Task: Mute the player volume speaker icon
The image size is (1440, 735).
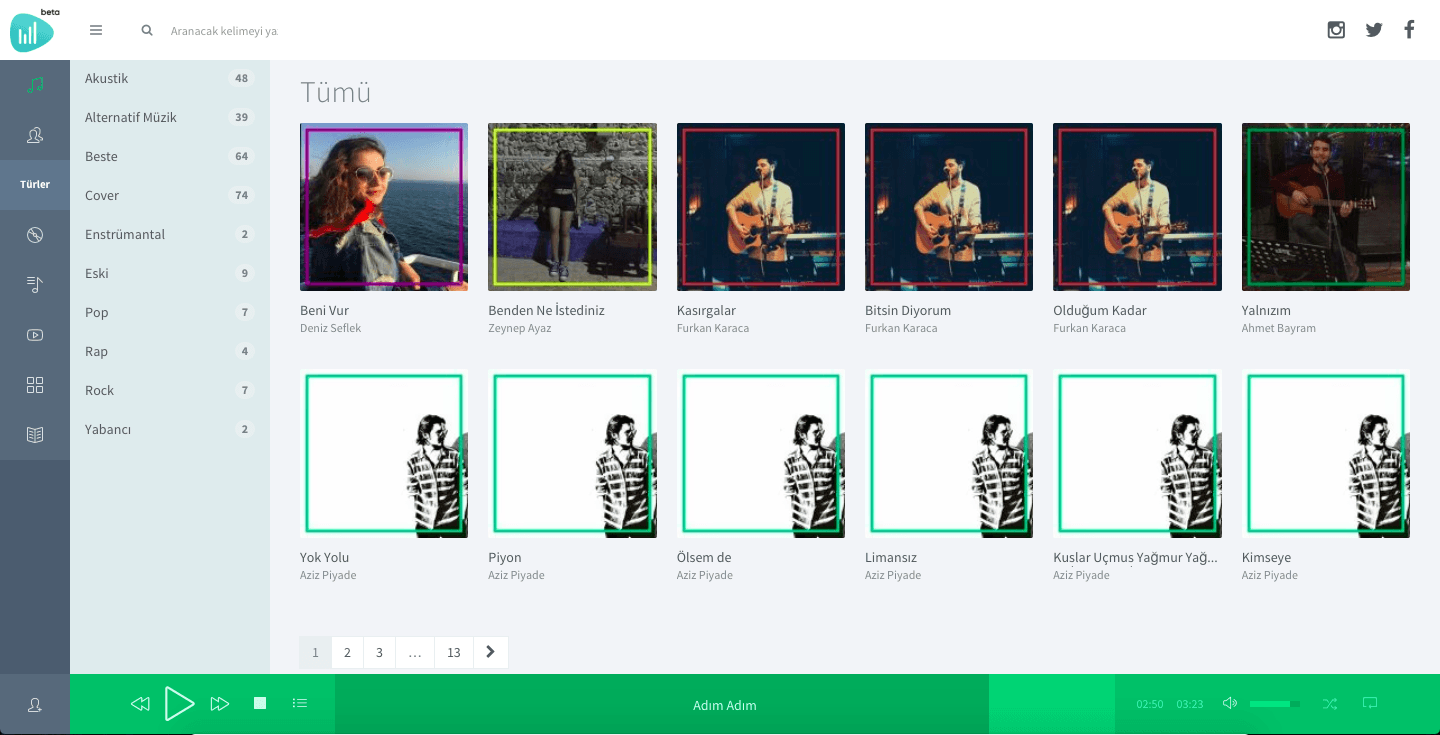Action: point(1230,704)
